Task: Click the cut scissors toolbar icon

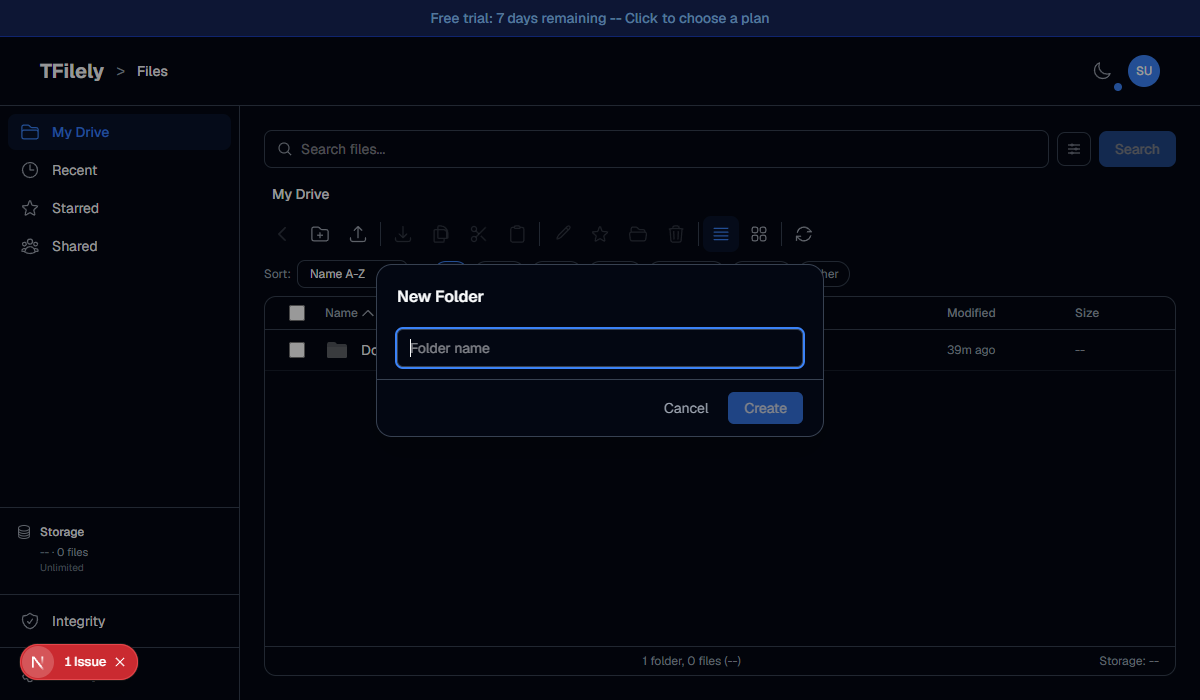Action: point(479,234)
